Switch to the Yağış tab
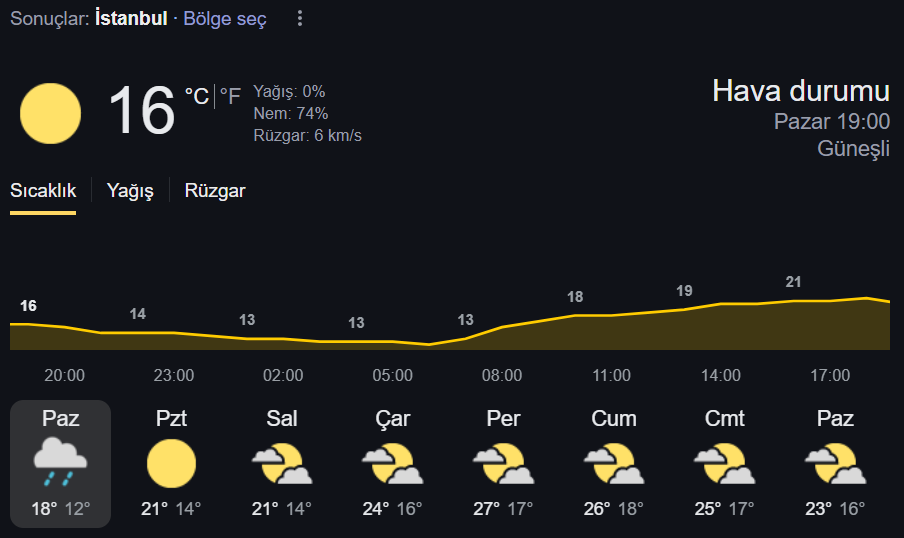Screen dimensions: 904x538 130,191
